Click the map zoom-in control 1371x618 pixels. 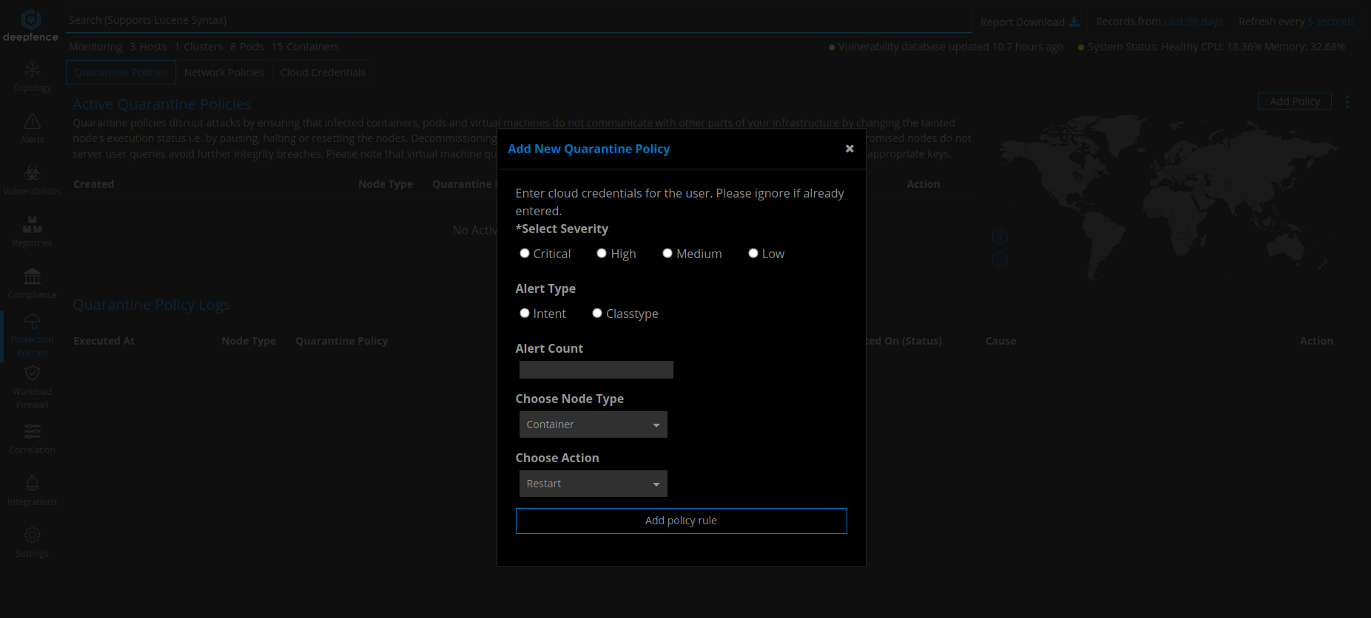[x=999, y=236]
